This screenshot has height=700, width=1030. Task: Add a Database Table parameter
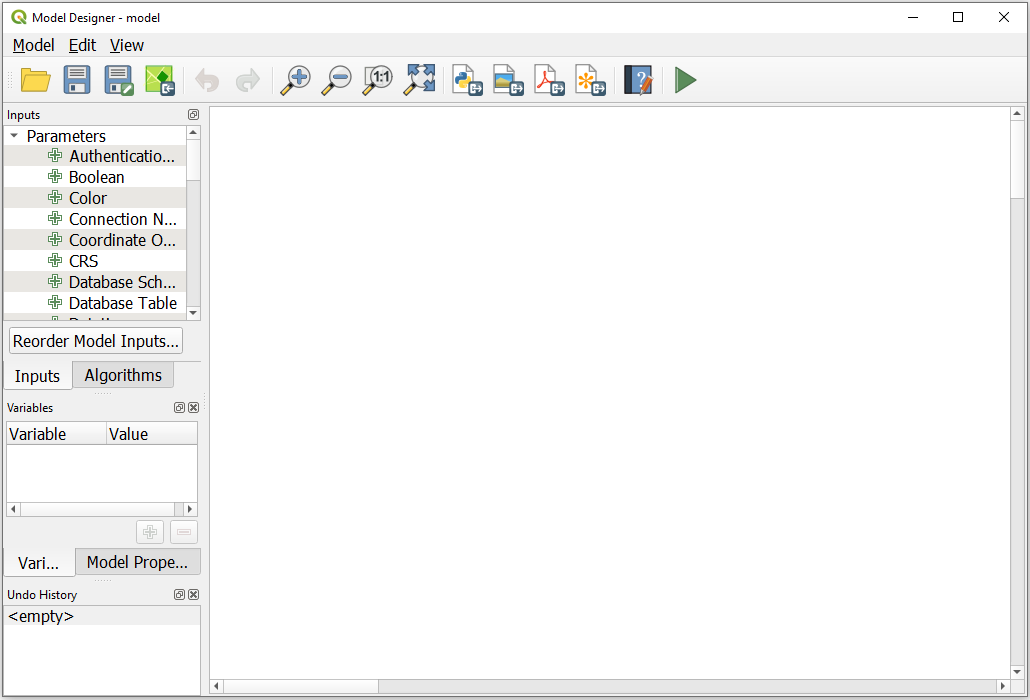95,303
